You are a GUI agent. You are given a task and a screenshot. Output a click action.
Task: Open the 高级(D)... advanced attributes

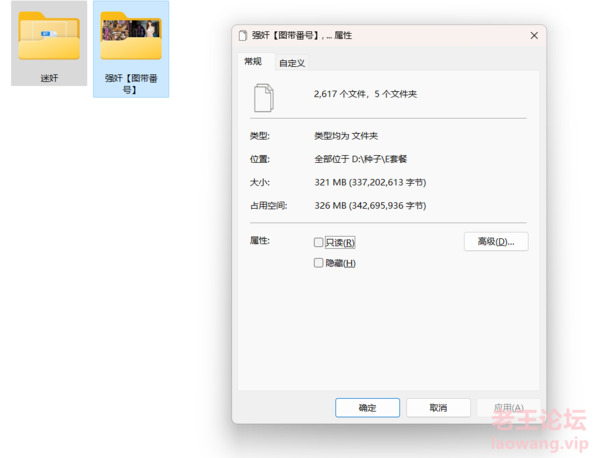click(x=496, y=241)
